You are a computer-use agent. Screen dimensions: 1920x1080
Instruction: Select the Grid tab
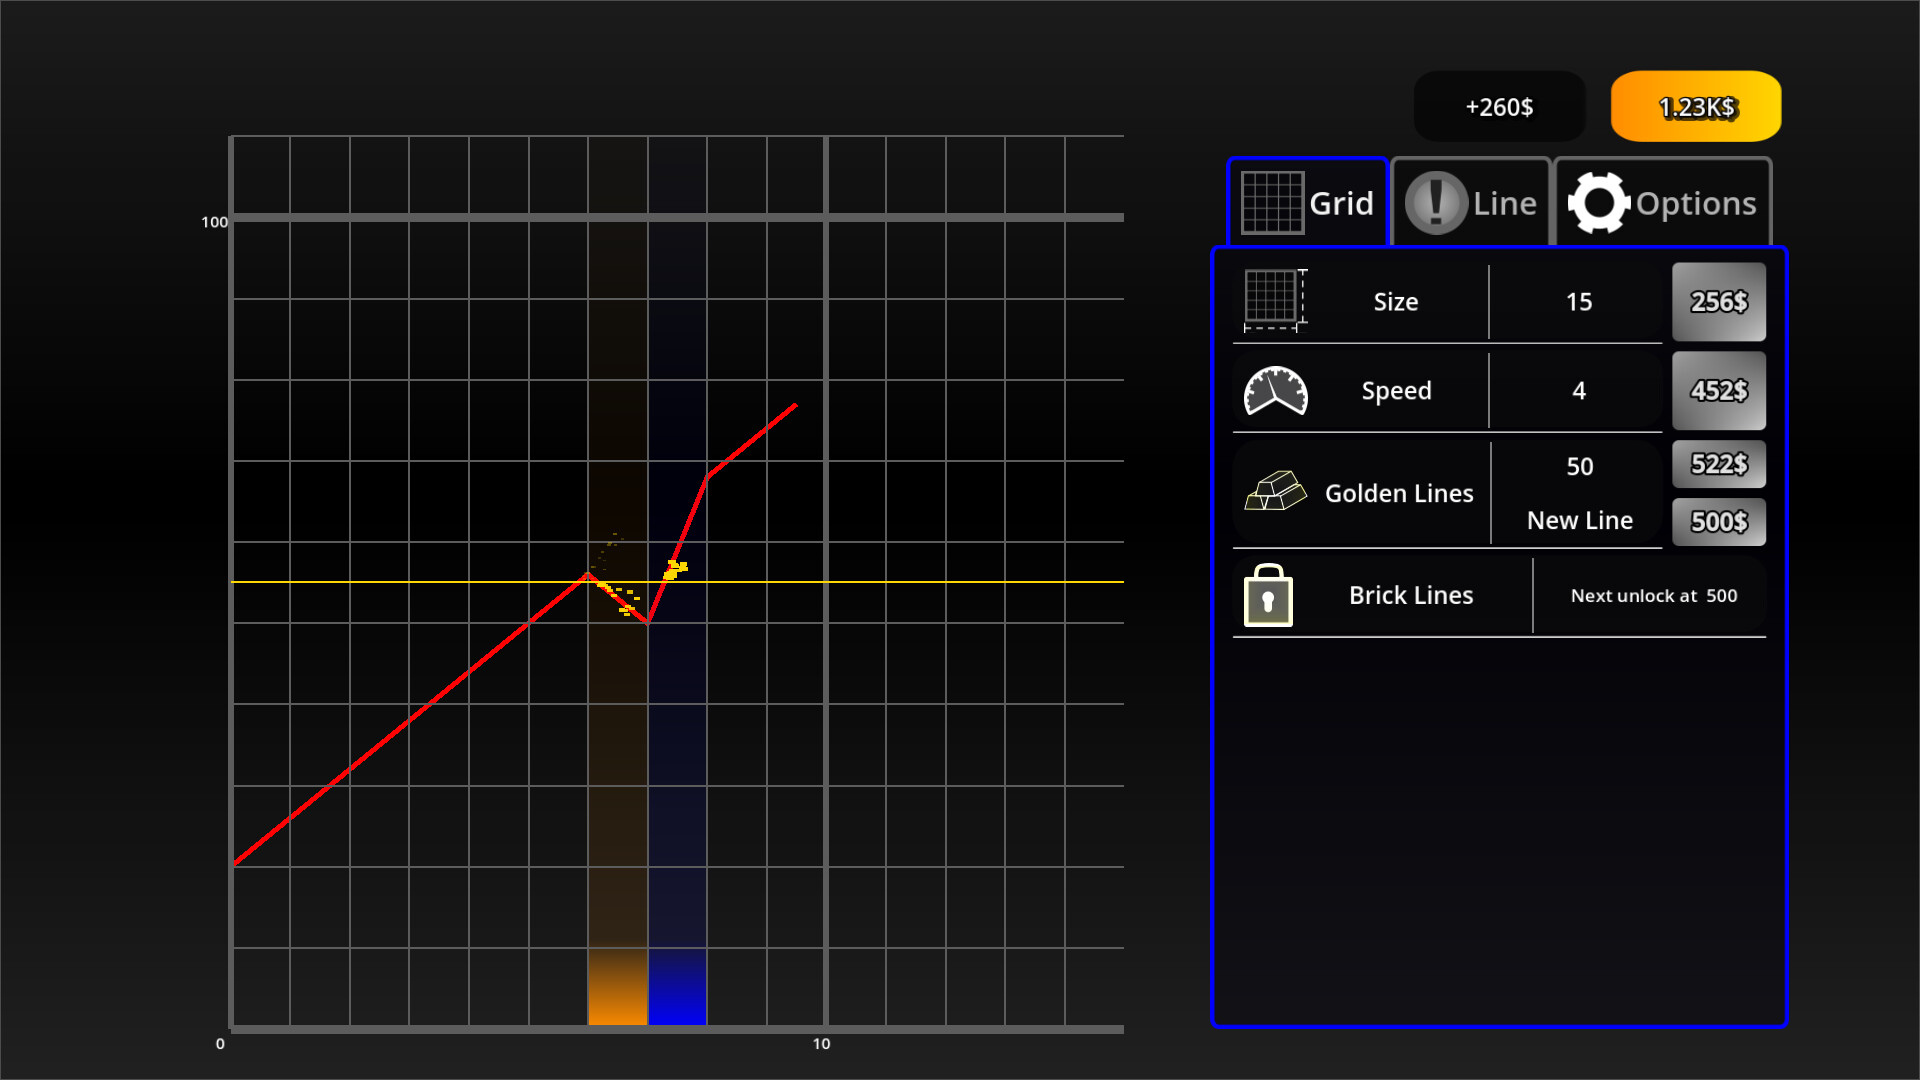coord(1307,202)
